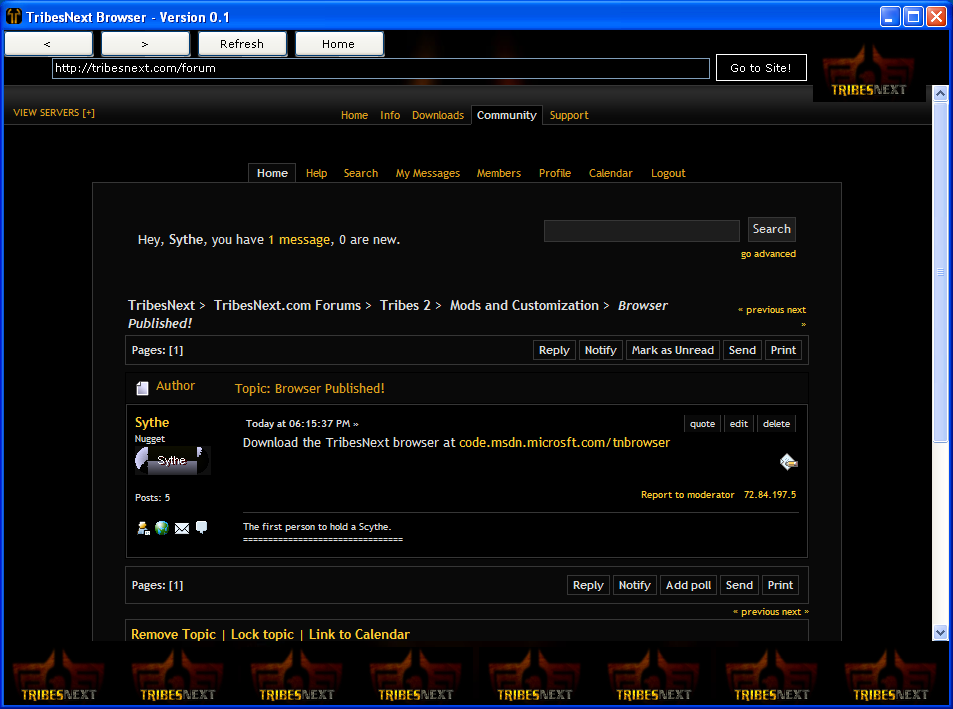This screenshot has width=953, height=709.
Task: Click the website globe icon
Action: [162, 528]
